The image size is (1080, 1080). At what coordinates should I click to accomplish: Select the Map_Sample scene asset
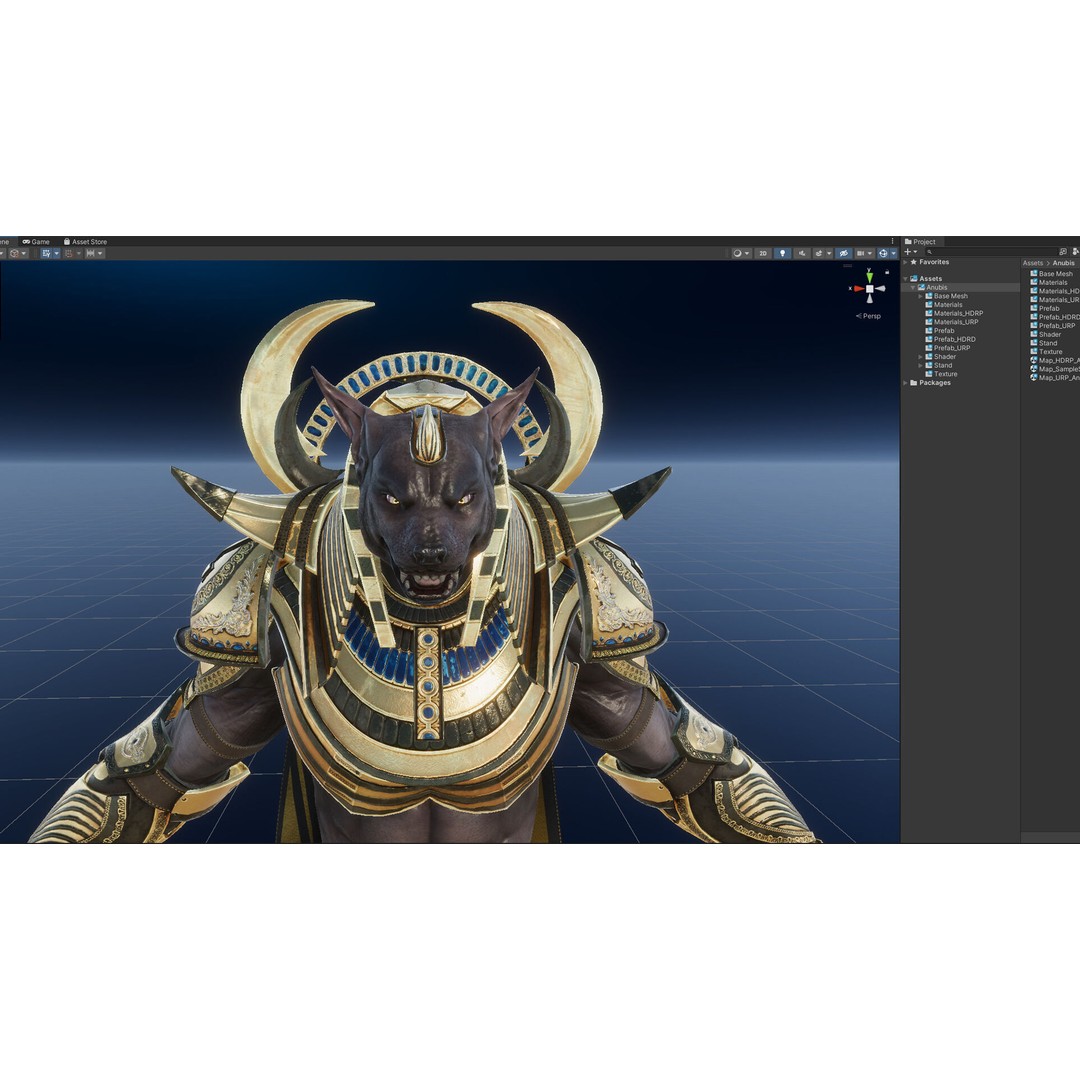(1055, 369)
